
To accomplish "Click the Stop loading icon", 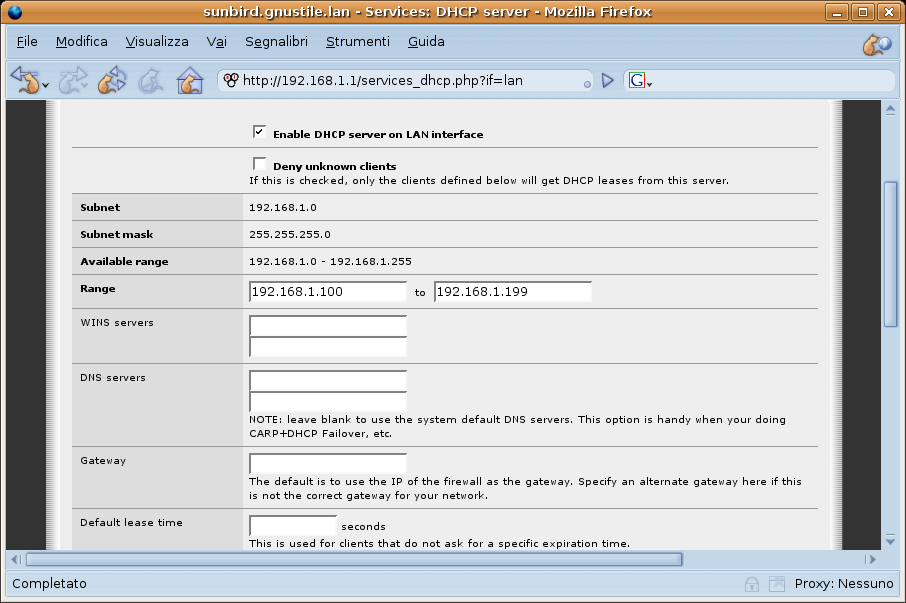I will pos(150,81).
